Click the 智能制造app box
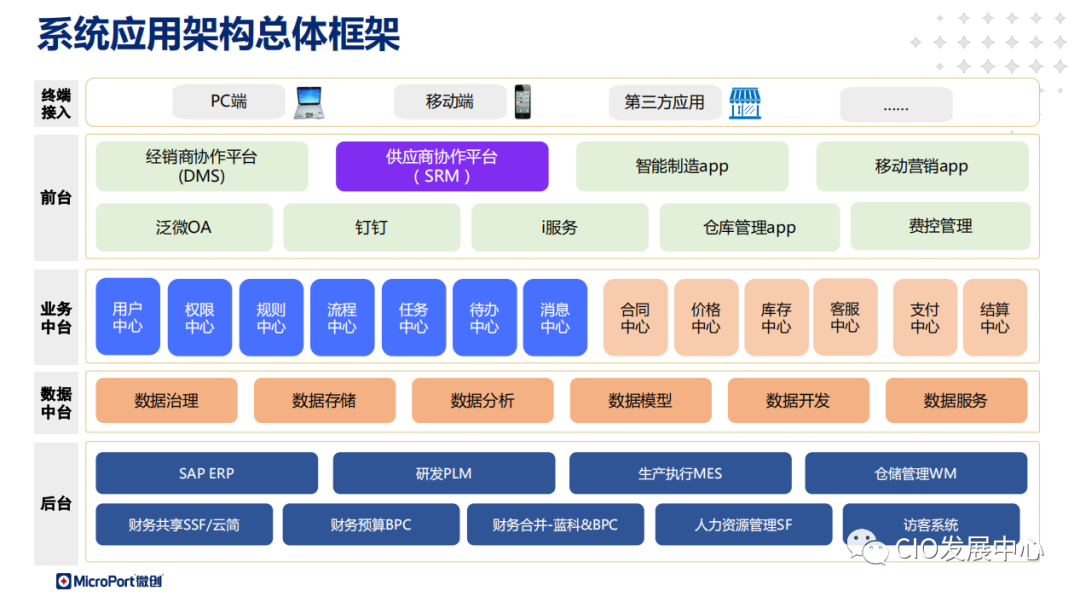The image size is (1080, 597). [x=681, y=166]
